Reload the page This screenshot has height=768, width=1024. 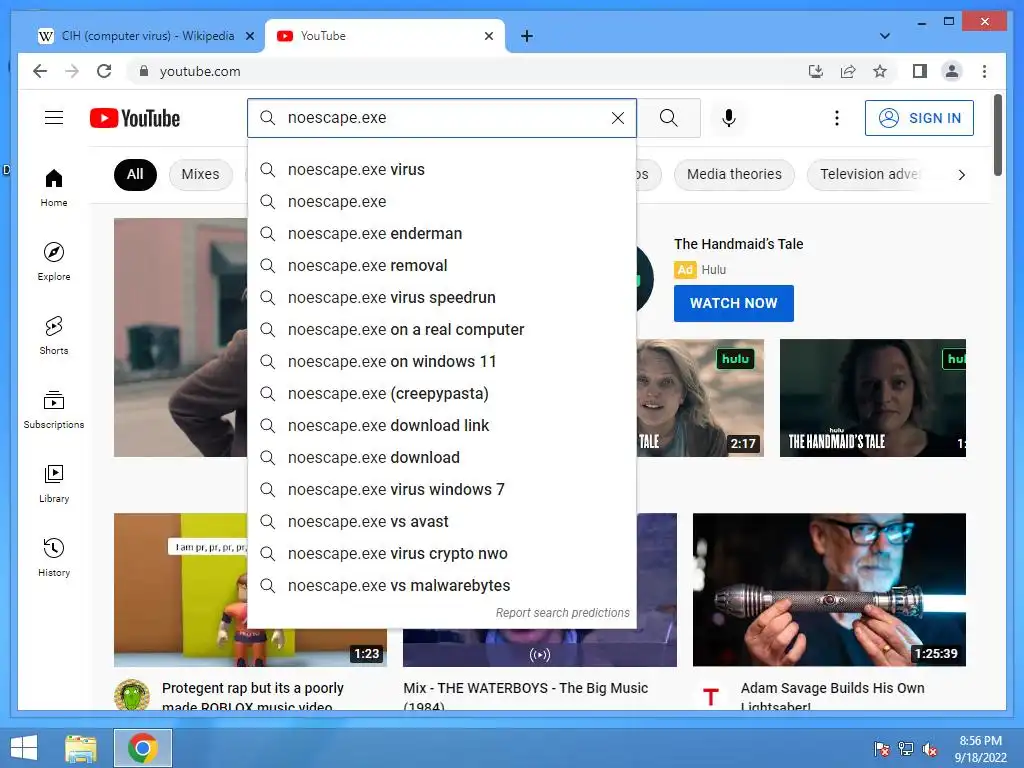point(104,71)
